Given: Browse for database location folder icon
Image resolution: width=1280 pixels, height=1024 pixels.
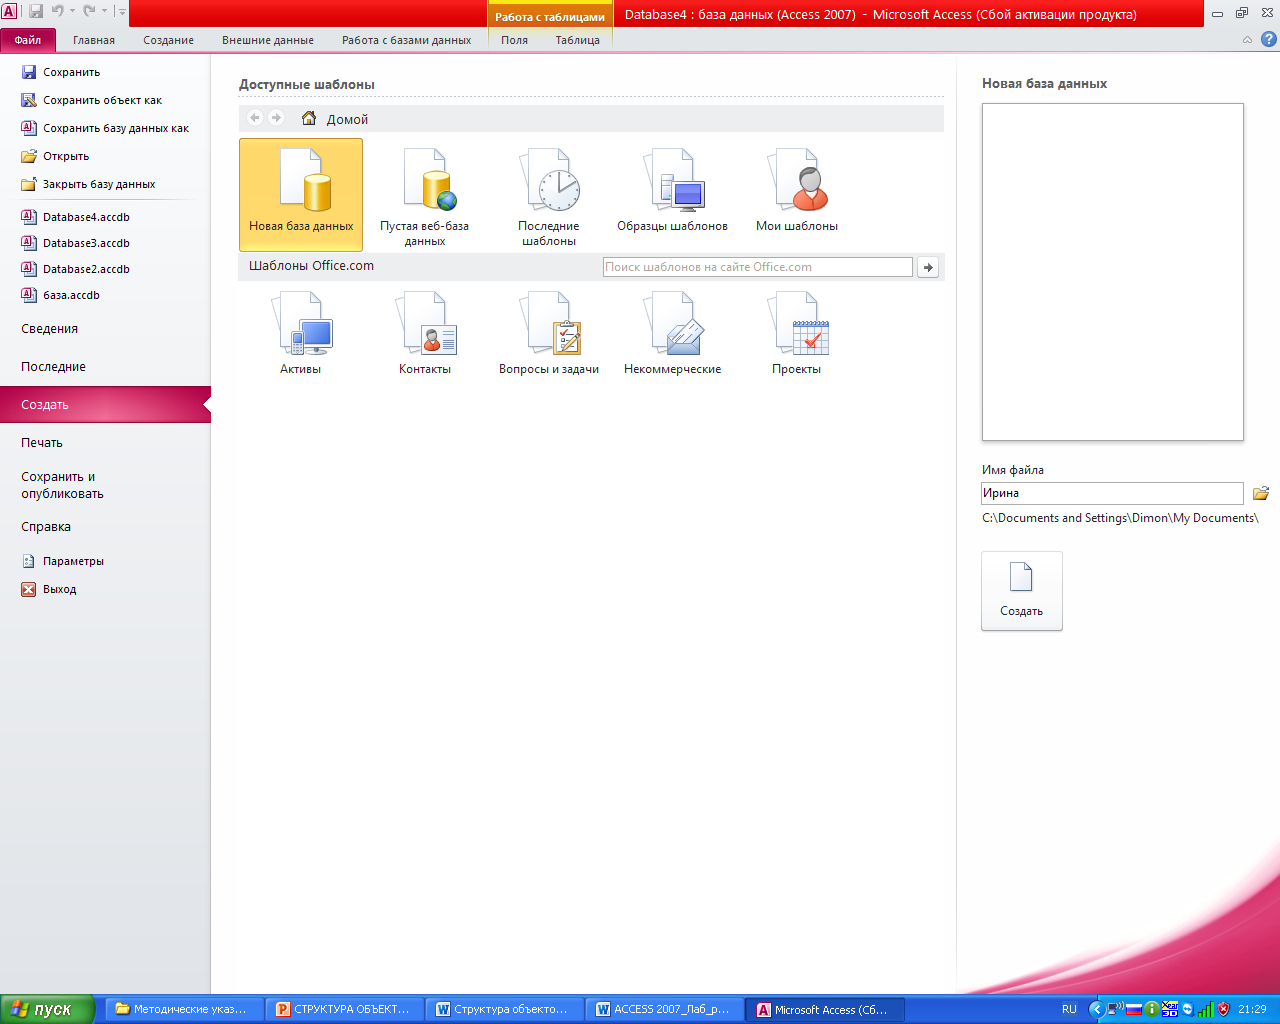Looking at the screenshot, I should pos(1261,493).
